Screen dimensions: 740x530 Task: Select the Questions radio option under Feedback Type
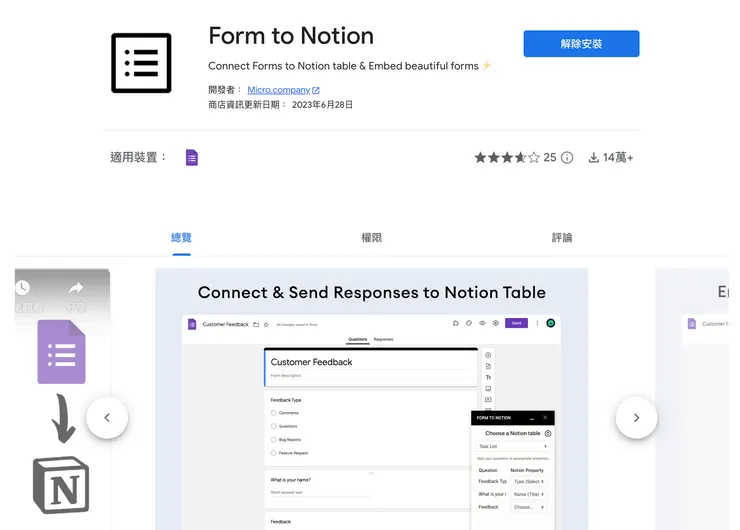[274, 426]
